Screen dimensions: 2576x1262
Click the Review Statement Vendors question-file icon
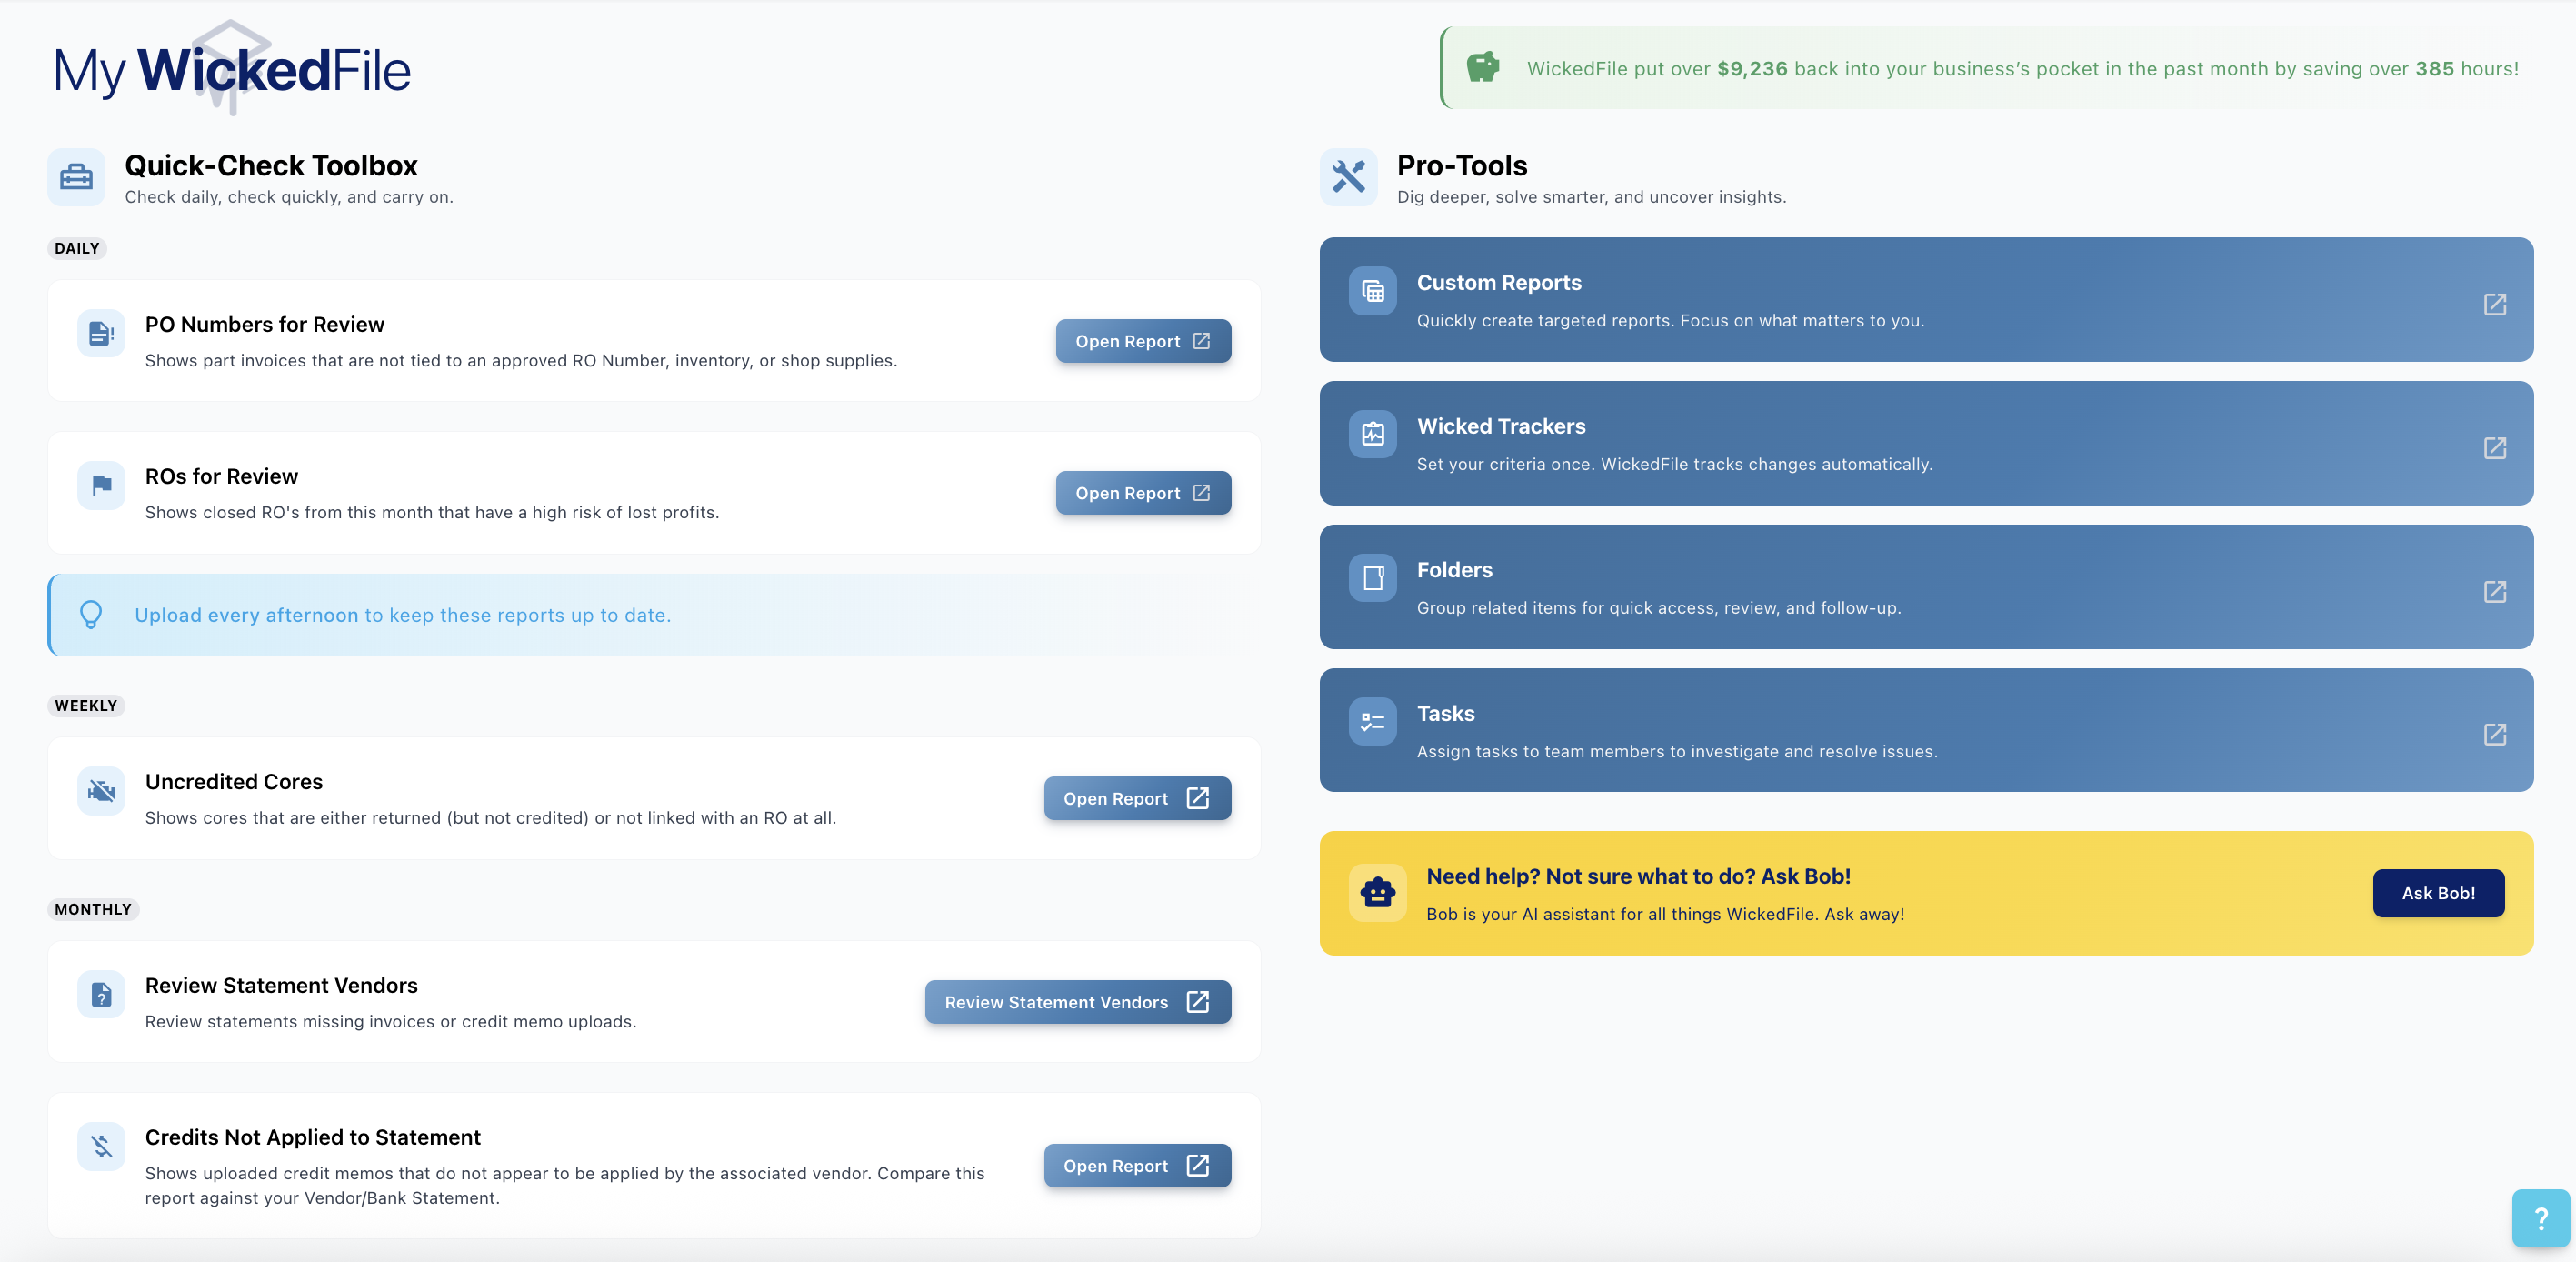coord(101,994)
